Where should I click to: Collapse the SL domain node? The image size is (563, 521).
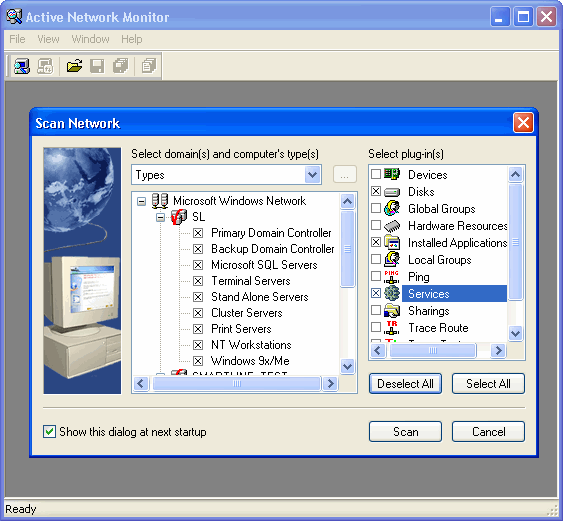click(160, 217)
